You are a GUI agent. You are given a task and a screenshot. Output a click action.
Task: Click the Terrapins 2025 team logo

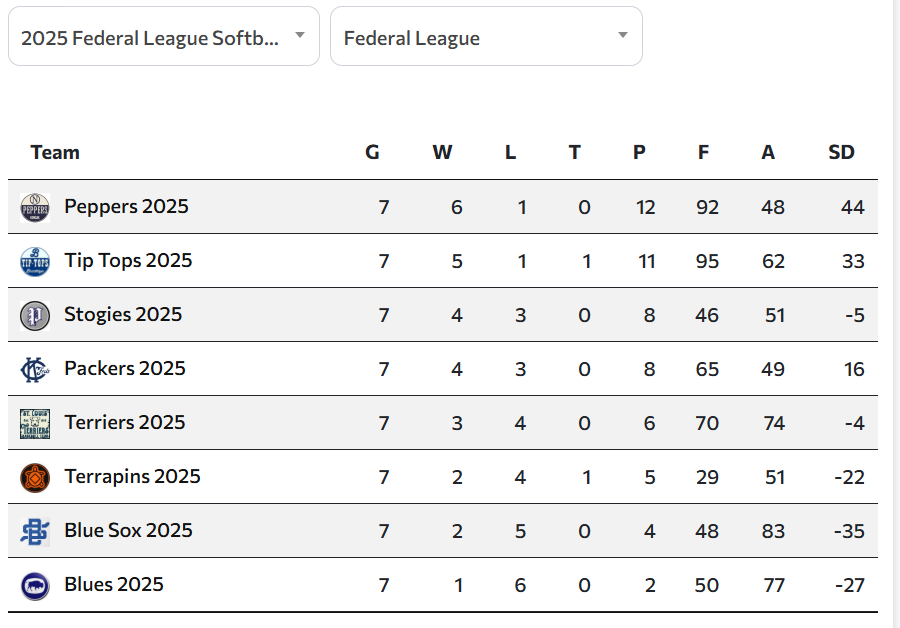tap(35, 477)
